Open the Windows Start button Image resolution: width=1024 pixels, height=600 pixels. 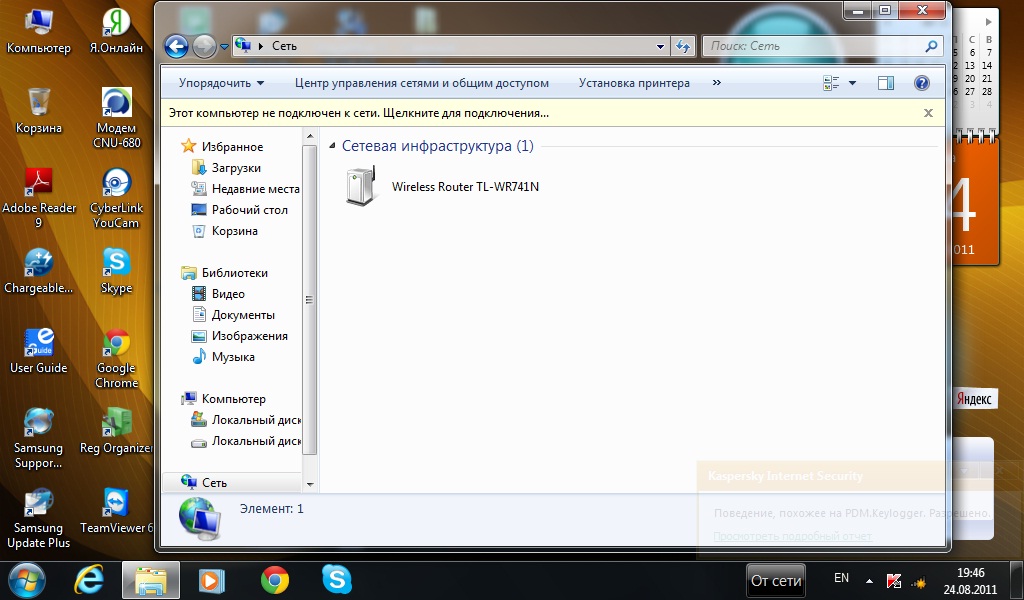tap(27, 580)
